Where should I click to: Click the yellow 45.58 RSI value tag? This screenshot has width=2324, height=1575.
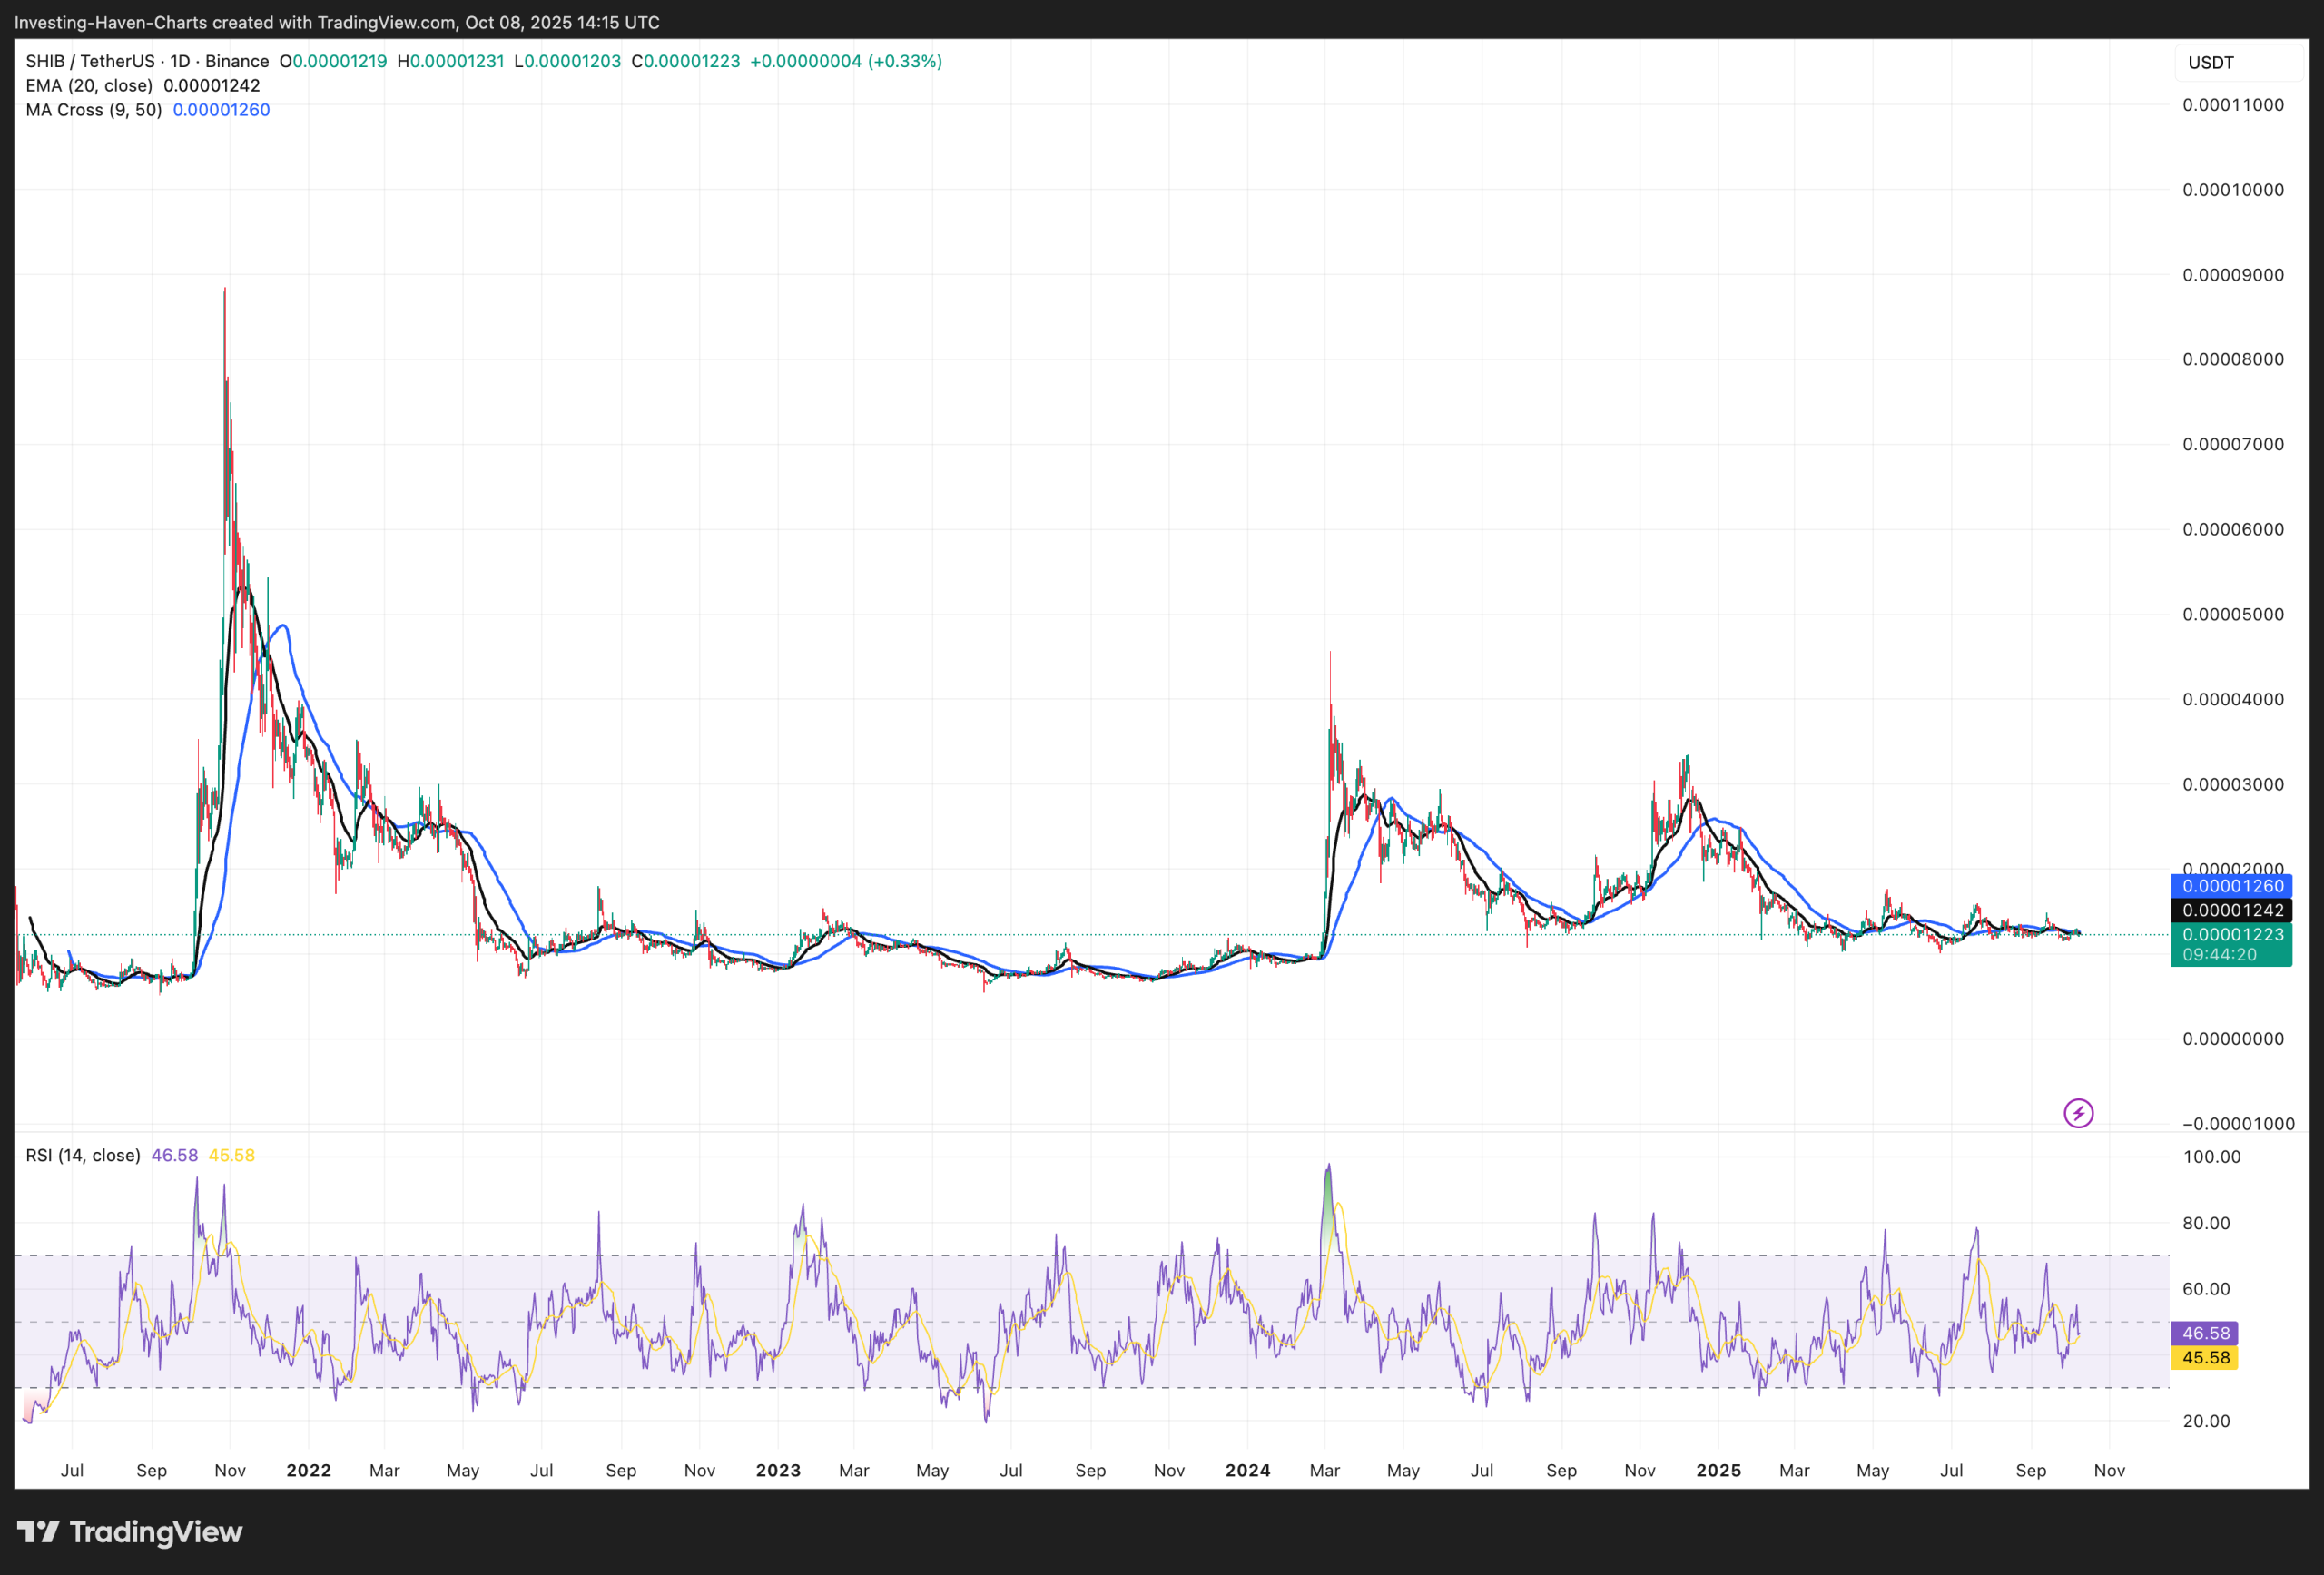2205,1357
